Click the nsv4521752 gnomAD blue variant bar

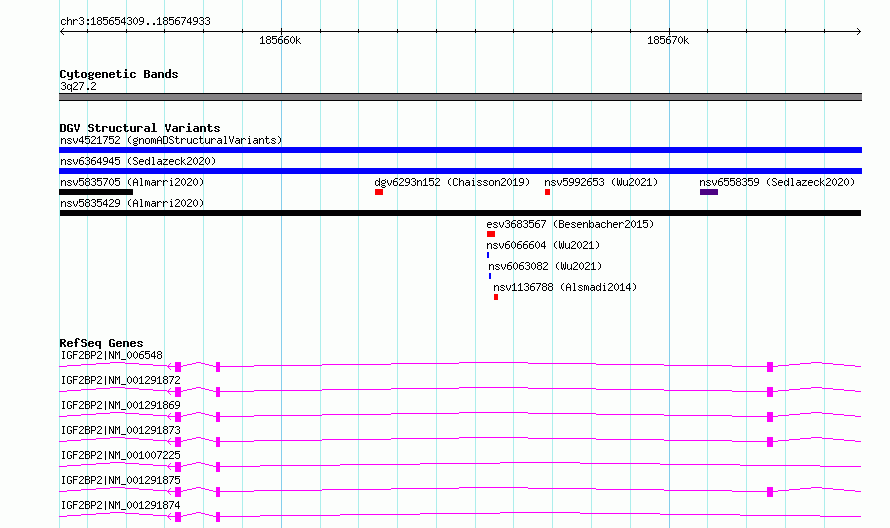coord(460,150)
